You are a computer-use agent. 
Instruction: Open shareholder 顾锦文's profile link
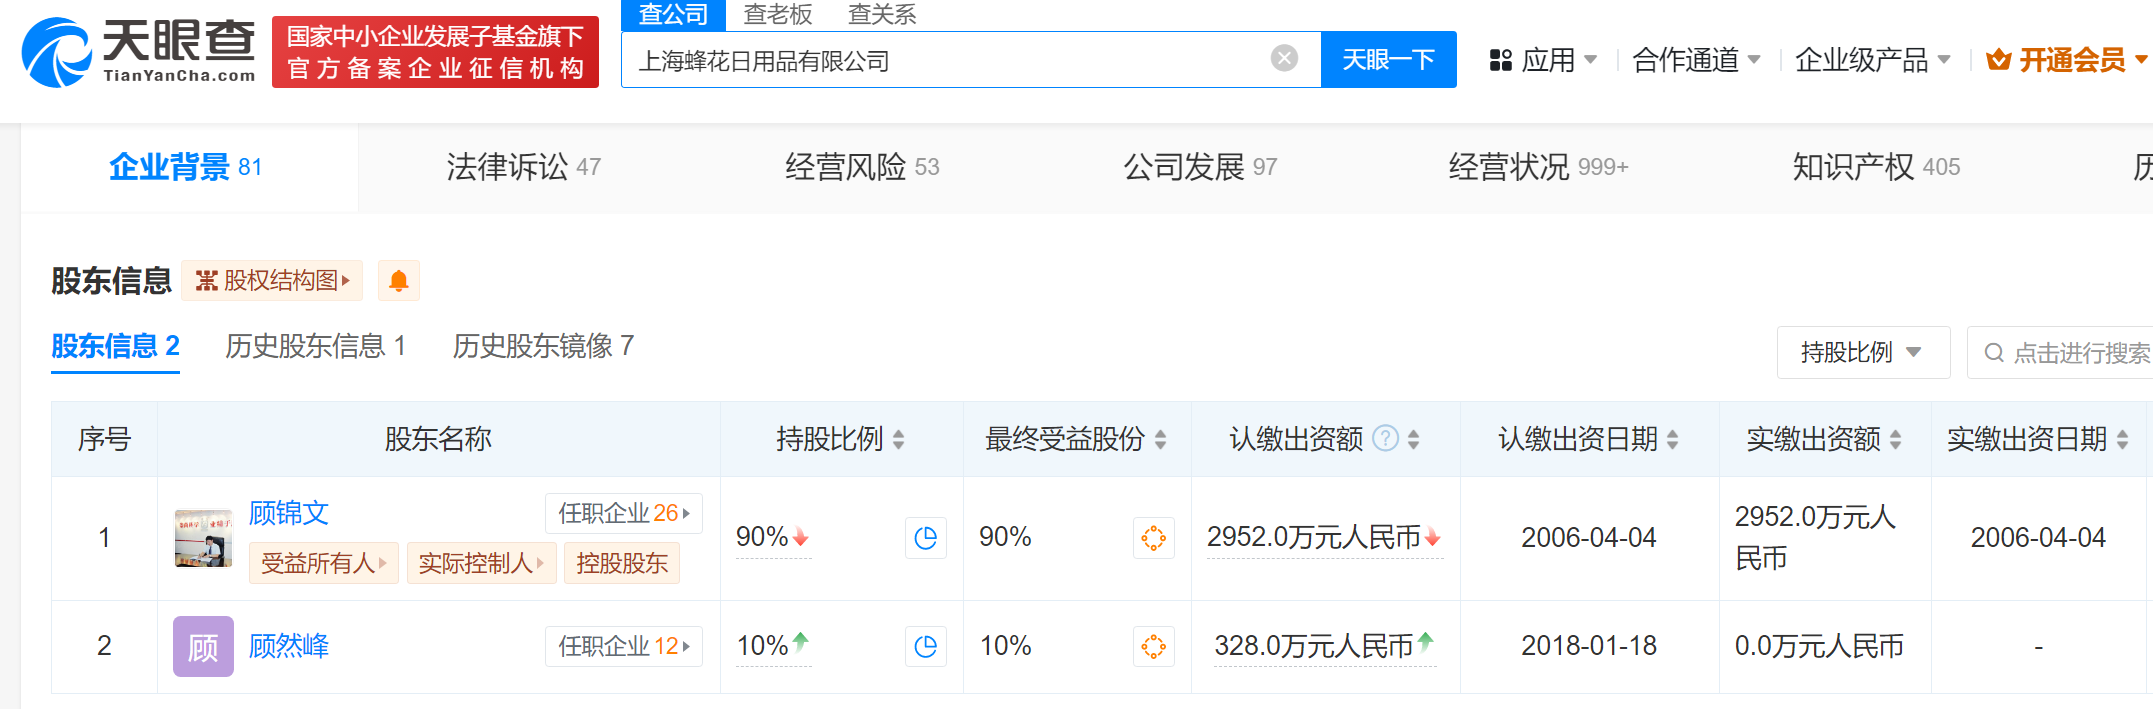click(x=289, y=513)
